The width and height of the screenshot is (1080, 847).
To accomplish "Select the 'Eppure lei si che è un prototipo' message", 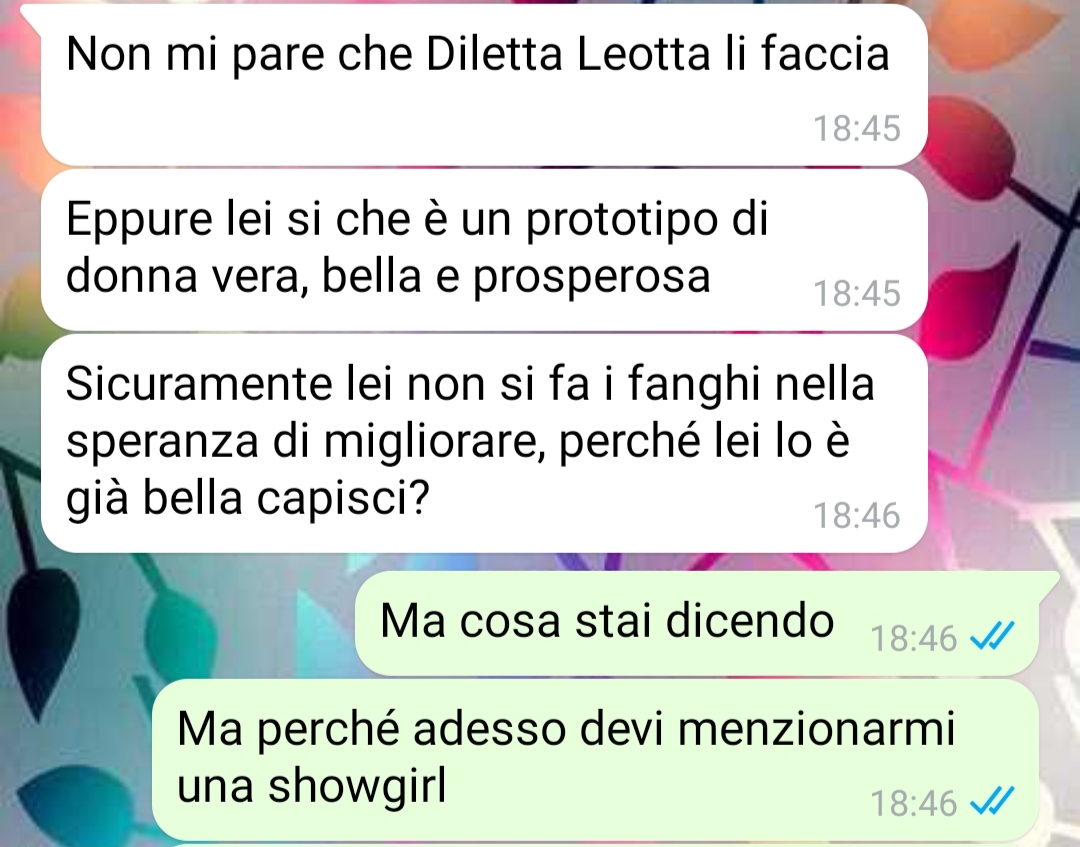I will [x=484, y=250].
